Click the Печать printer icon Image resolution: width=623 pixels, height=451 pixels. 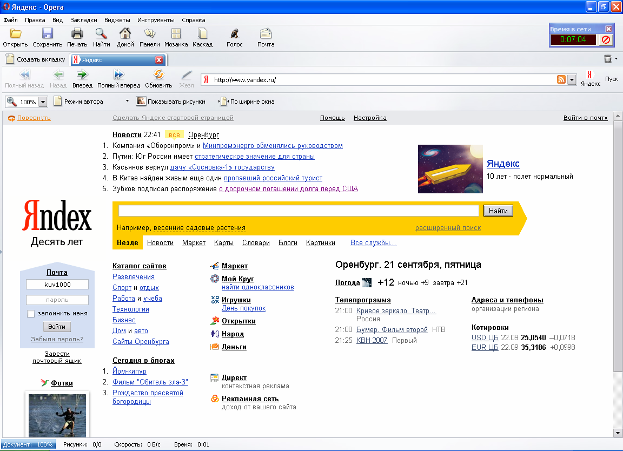pos(77,34)
